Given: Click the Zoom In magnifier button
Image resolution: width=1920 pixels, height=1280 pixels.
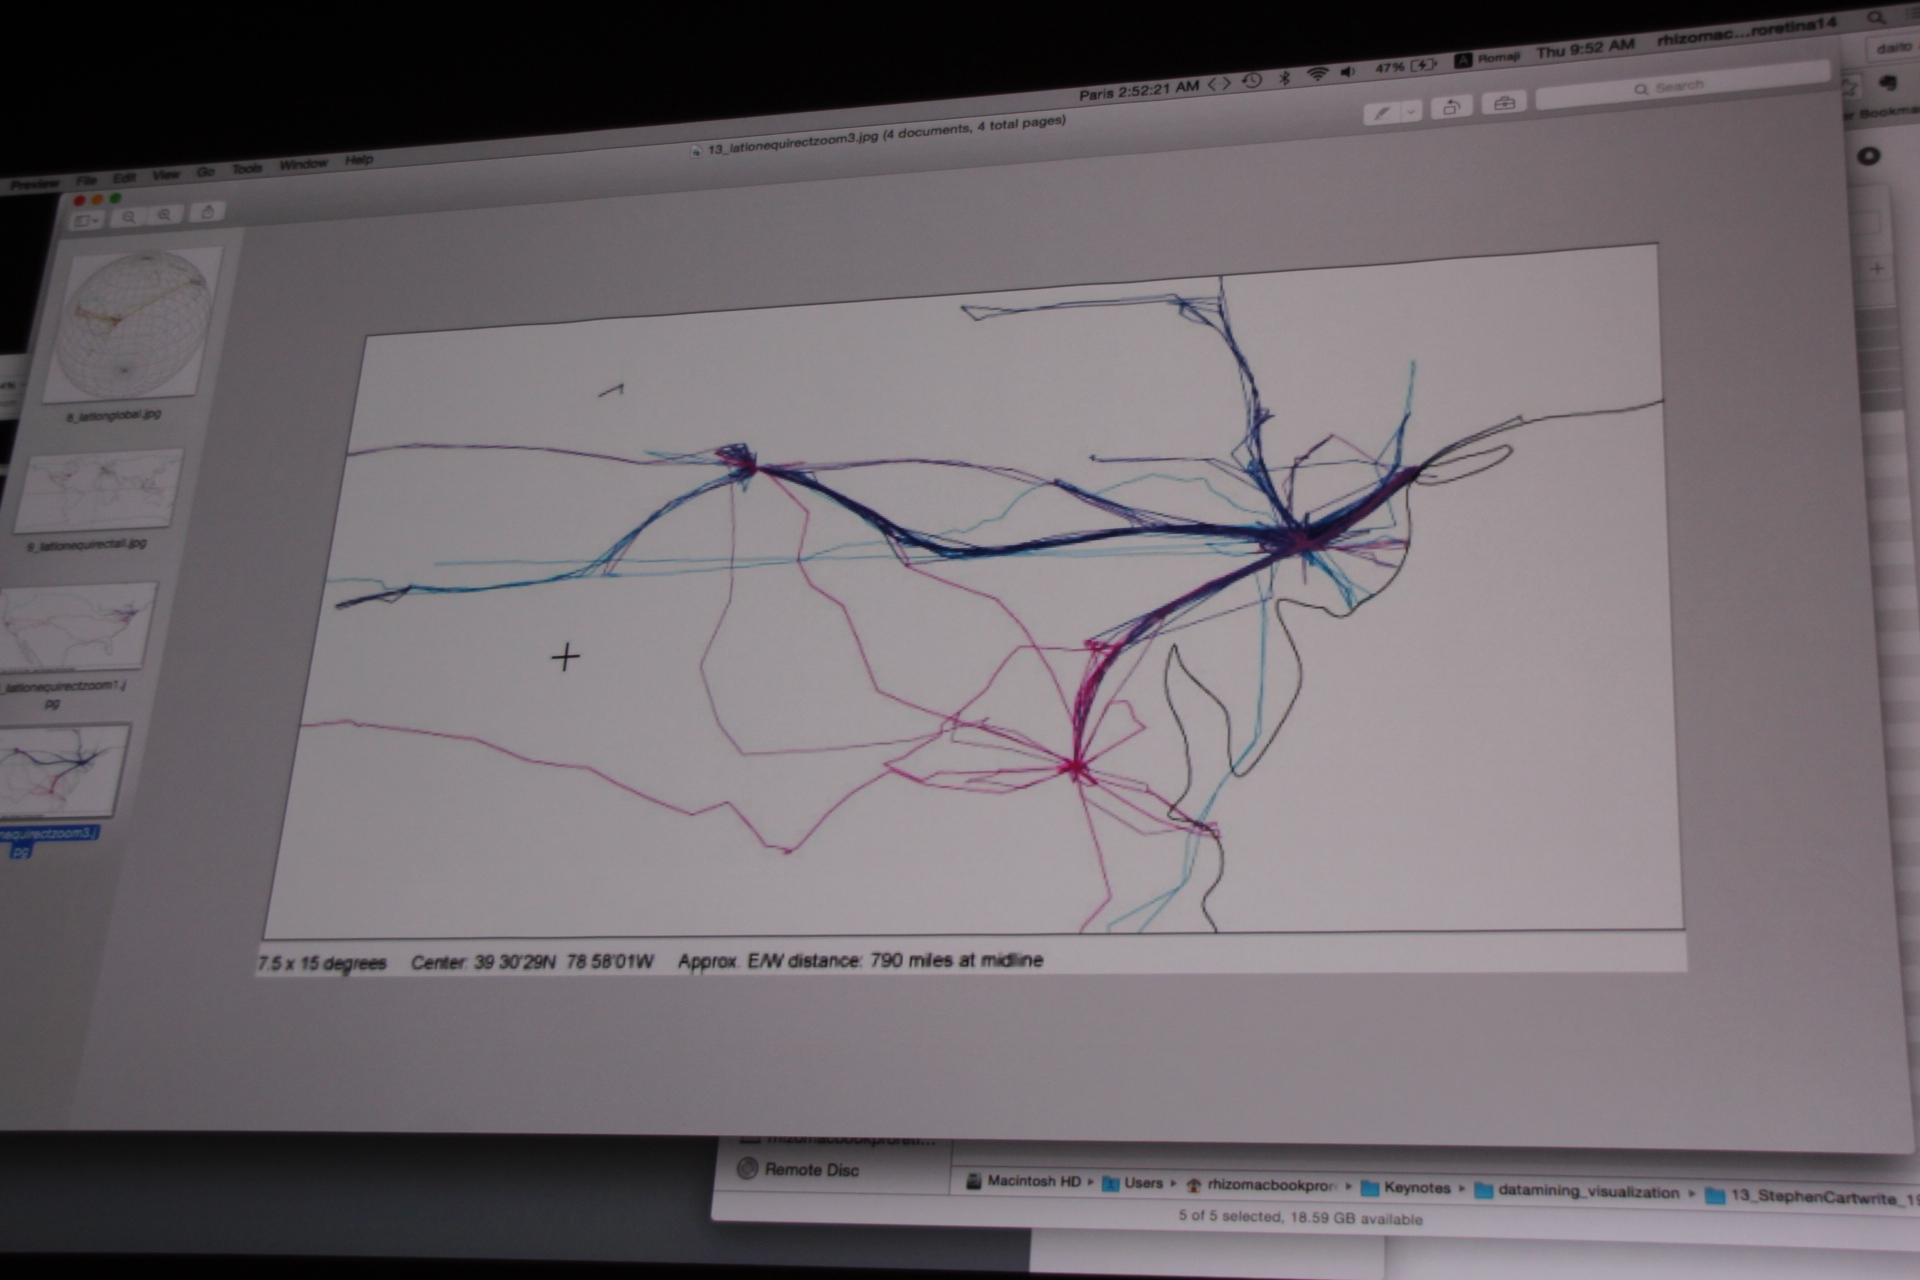Looking at the screenshot, I should pyautogui.click(x=165, y=215).
